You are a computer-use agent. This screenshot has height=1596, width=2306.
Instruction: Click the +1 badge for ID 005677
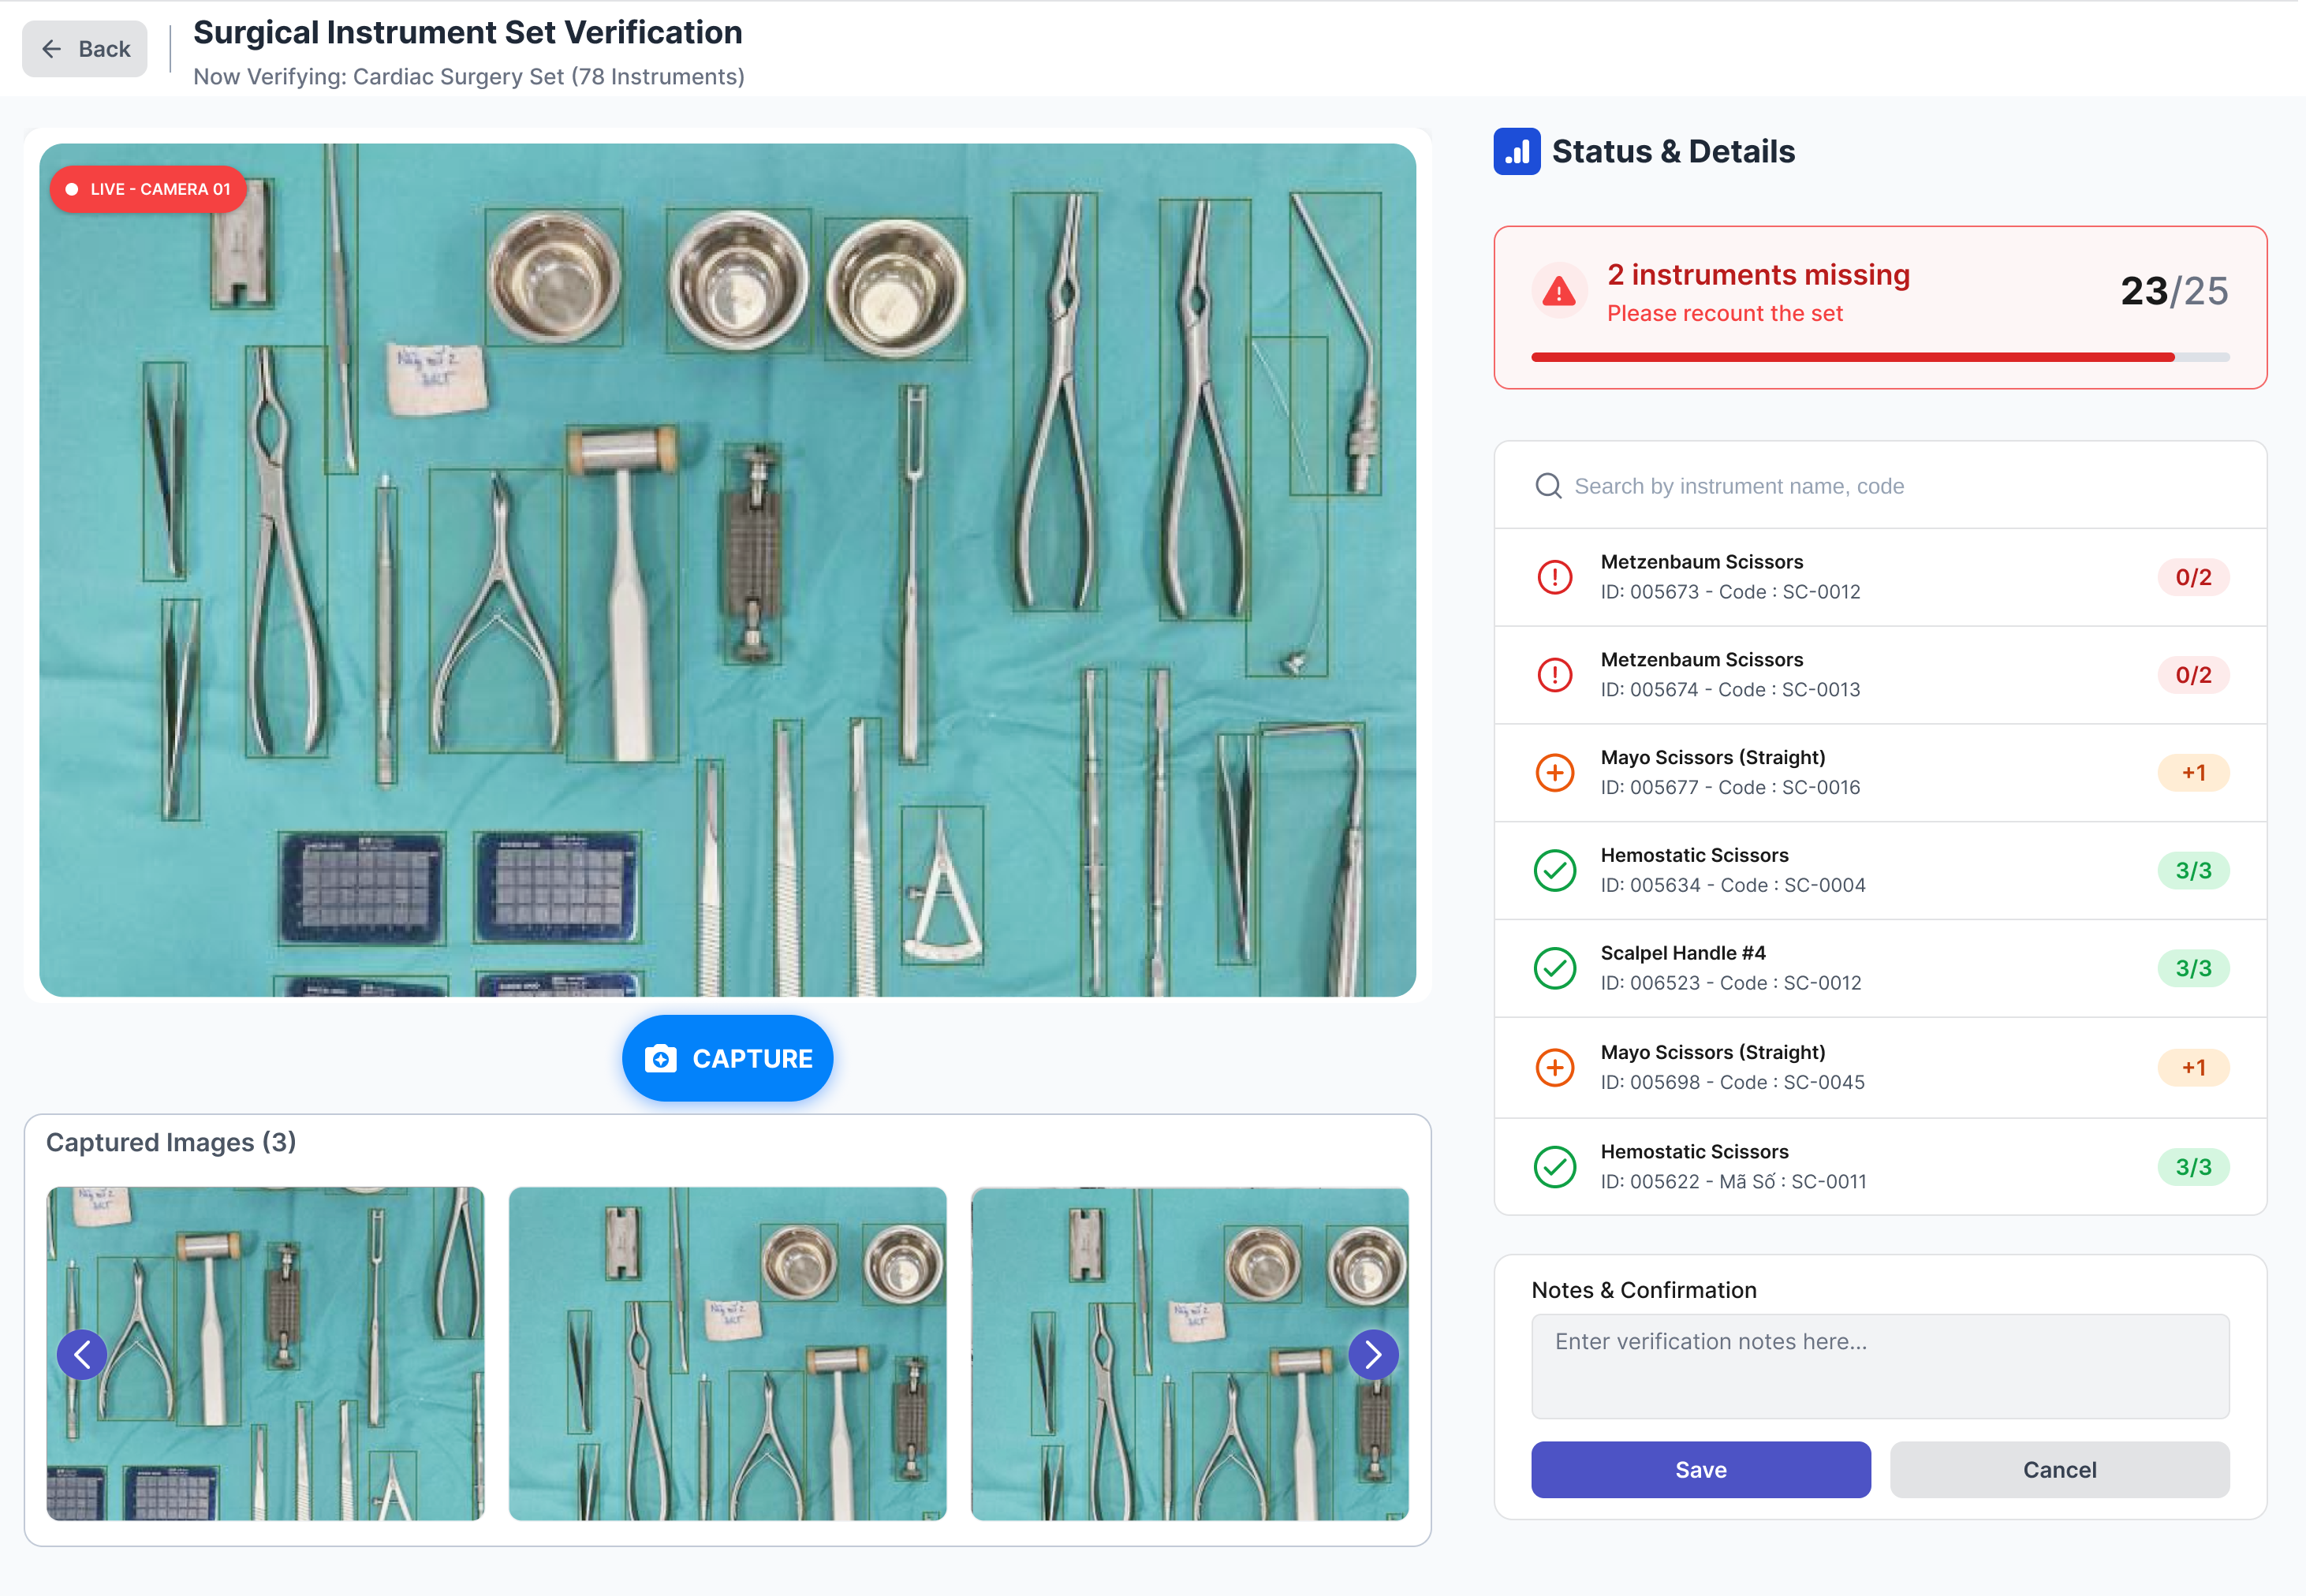tap(2193, 772)
